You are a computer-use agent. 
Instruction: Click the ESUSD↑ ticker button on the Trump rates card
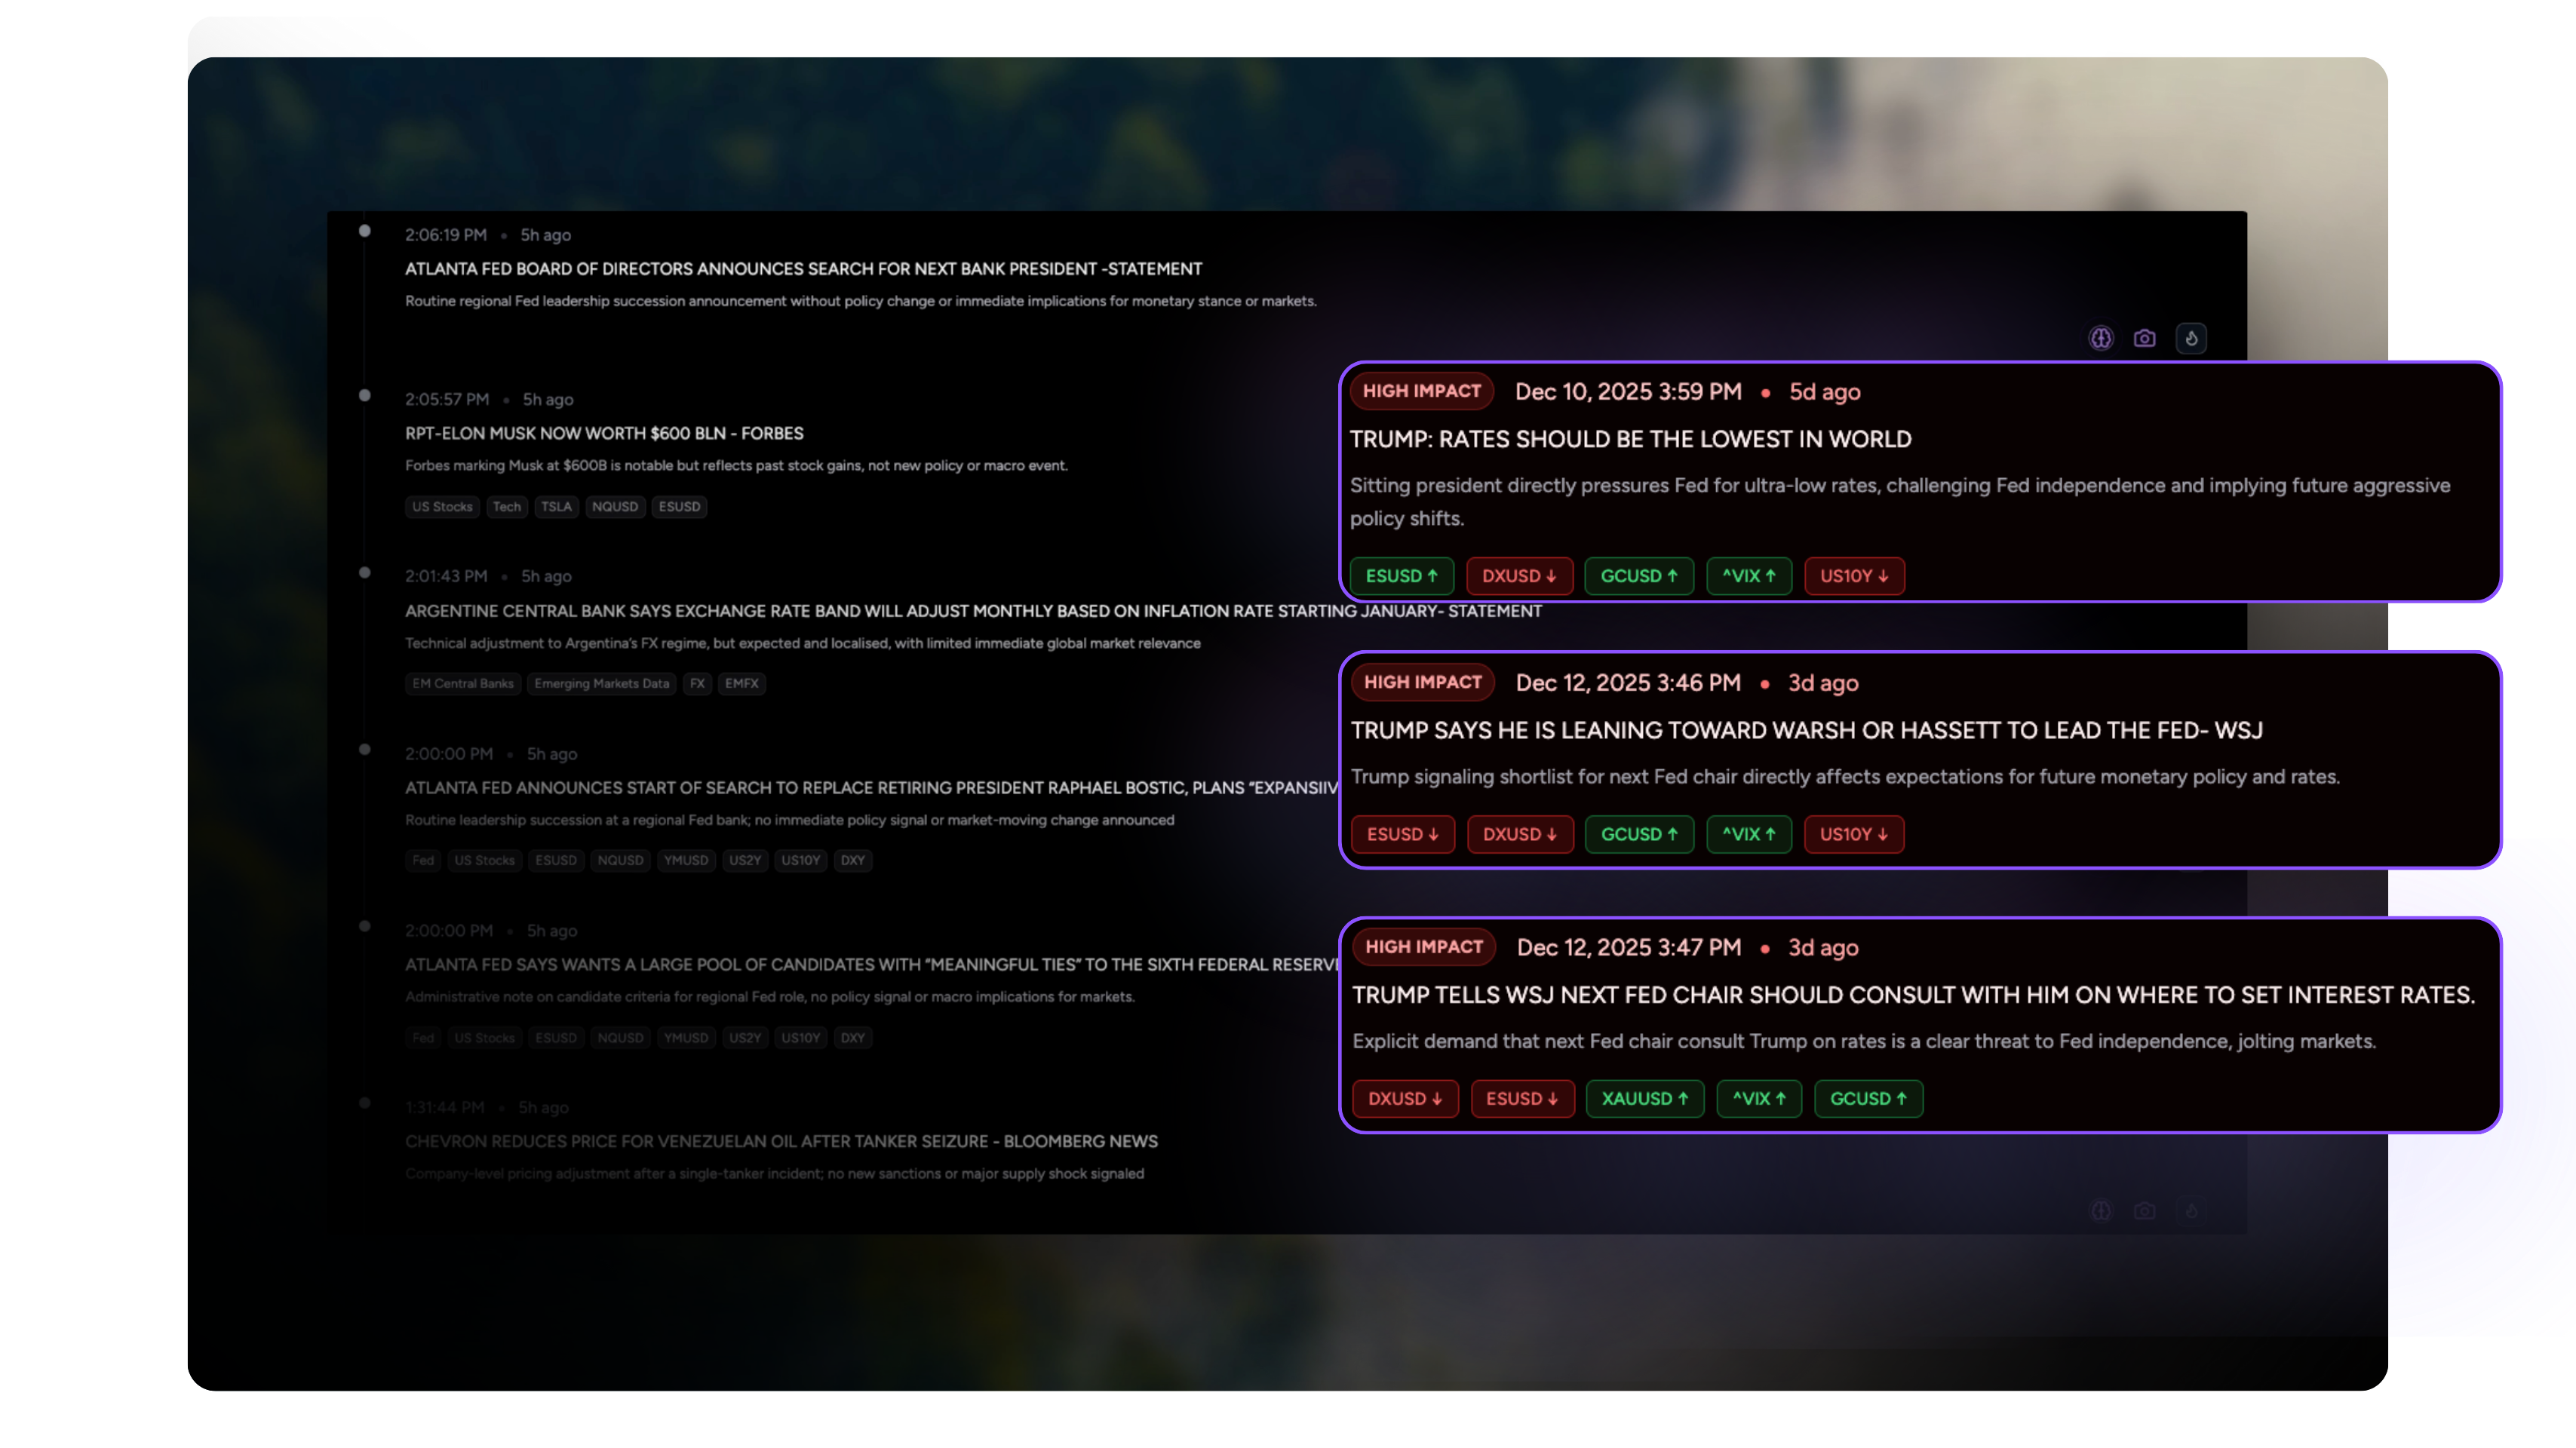(x=1401, y=576)
